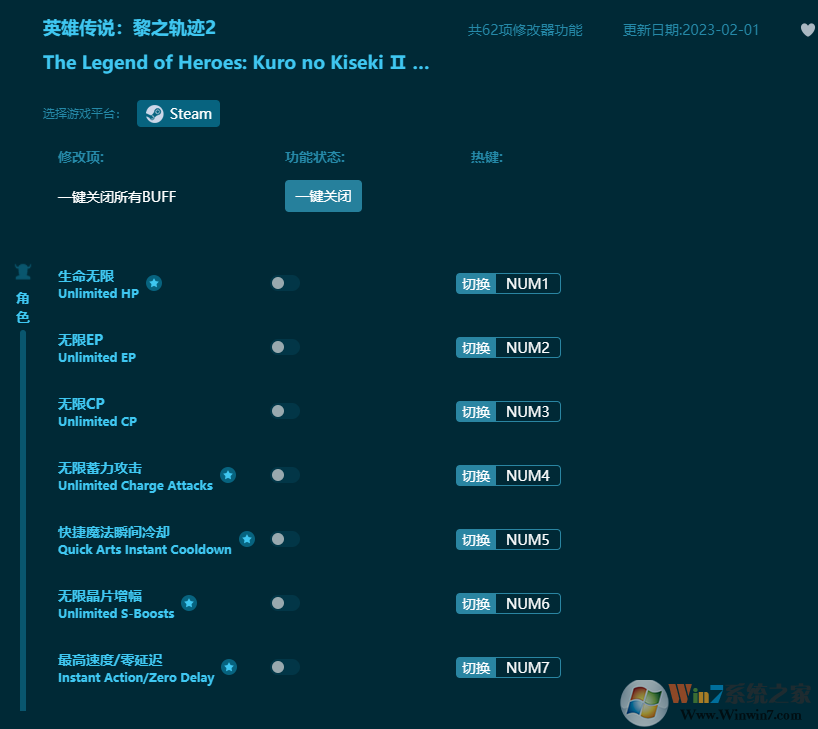Click star badge beside Instant Action/Zero Delay
818x729 pixels.
point(229,667)
